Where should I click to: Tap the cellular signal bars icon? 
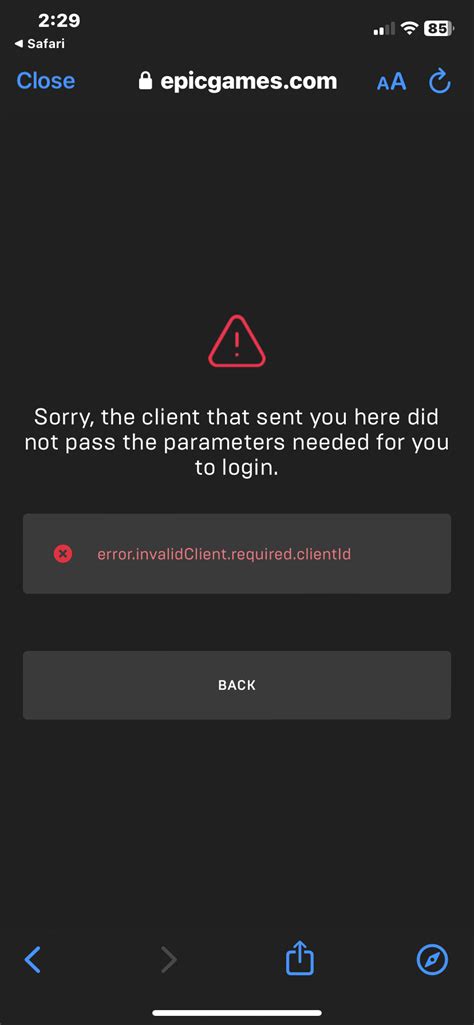(x=384, y=29)
